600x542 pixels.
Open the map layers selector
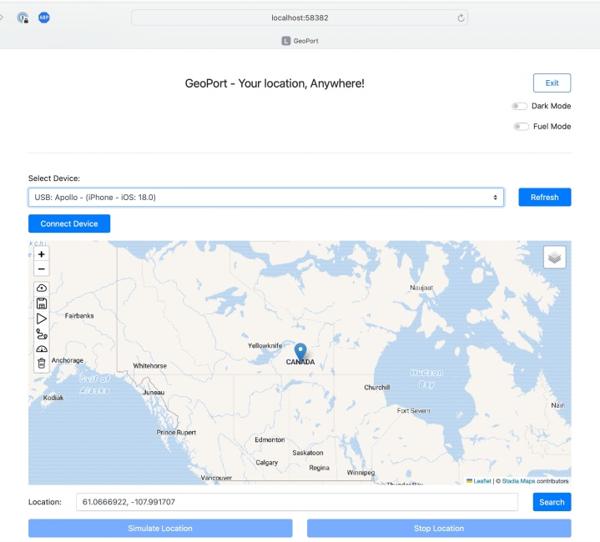[555, 257]
